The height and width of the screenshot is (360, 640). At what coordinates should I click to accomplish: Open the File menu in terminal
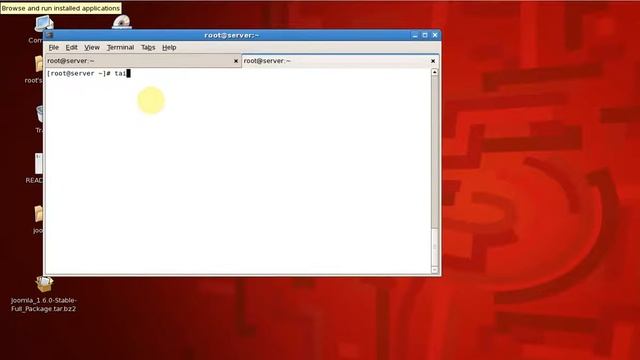point(53,47)
